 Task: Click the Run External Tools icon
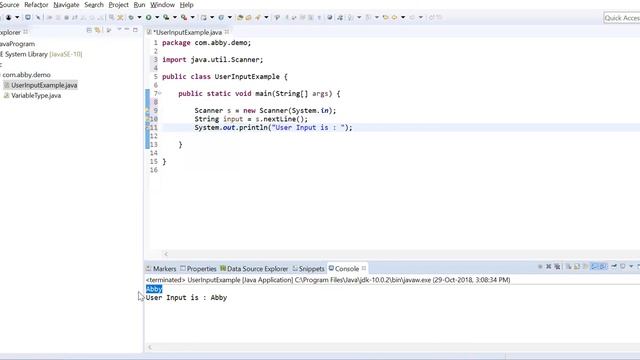pyautogui.click(x=184, y=18)
